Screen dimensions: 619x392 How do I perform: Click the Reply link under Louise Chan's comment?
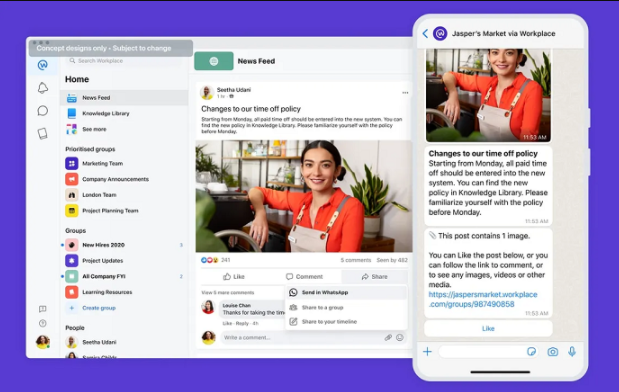click(242, 323)
